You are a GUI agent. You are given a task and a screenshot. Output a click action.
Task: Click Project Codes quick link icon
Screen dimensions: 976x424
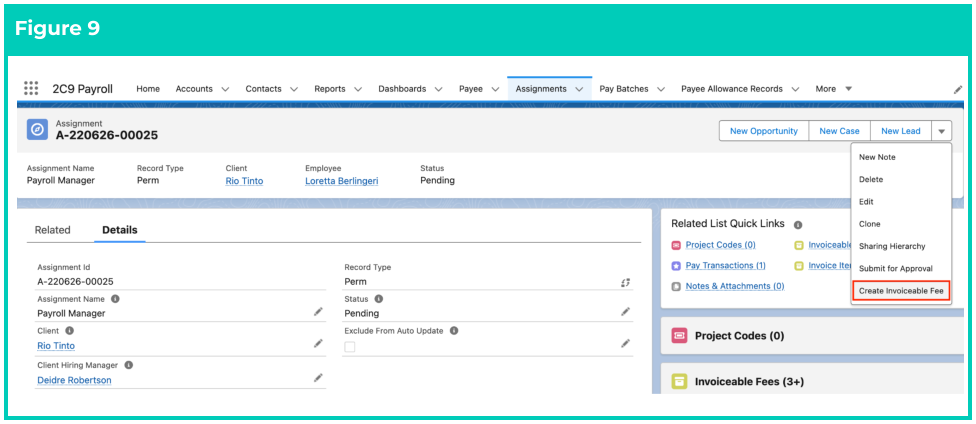point(677,245)
